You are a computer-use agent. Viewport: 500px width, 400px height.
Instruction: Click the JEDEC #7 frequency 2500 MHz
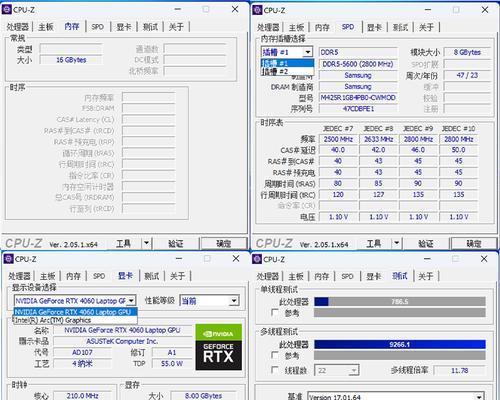click(x=338, y=139)
